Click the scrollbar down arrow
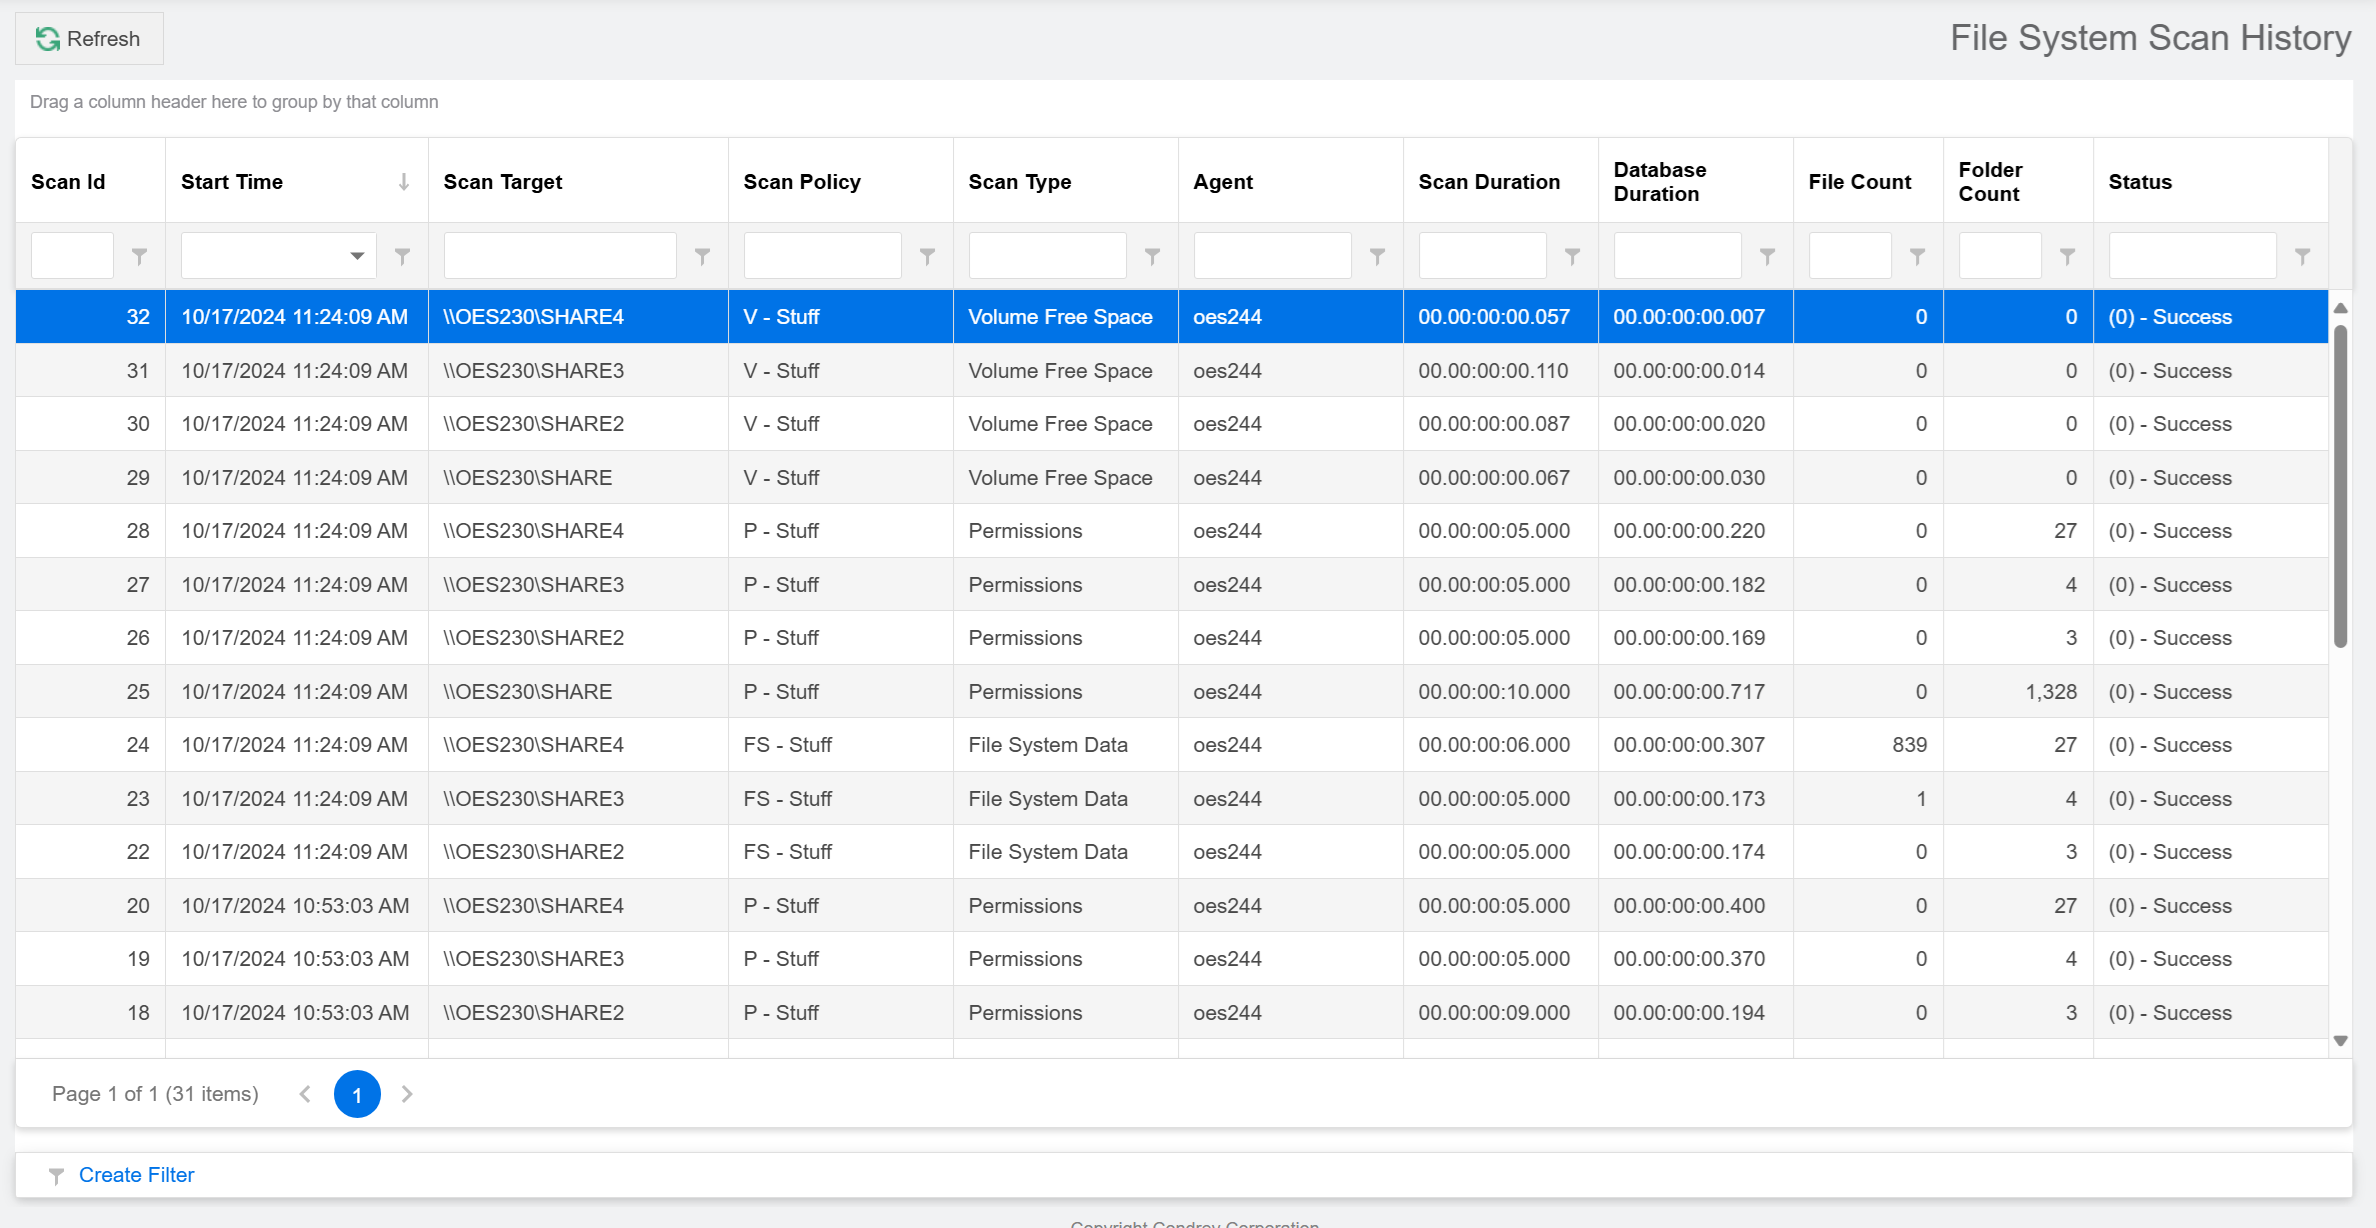This screenshot has width=2376, height=1228. click(2341, 1041)
